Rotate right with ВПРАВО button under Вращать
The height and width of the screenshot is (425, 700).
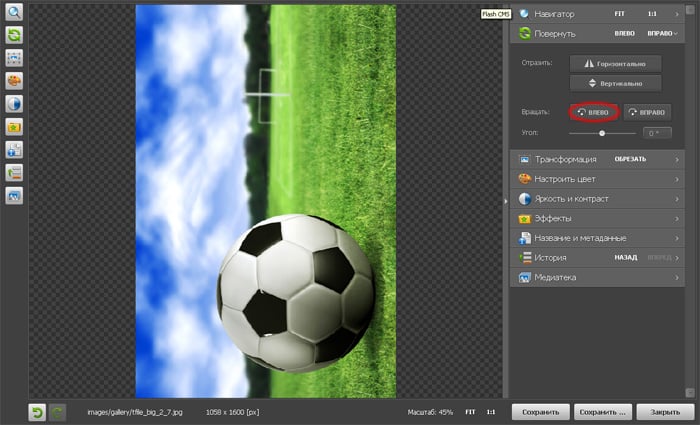(647, 112)
